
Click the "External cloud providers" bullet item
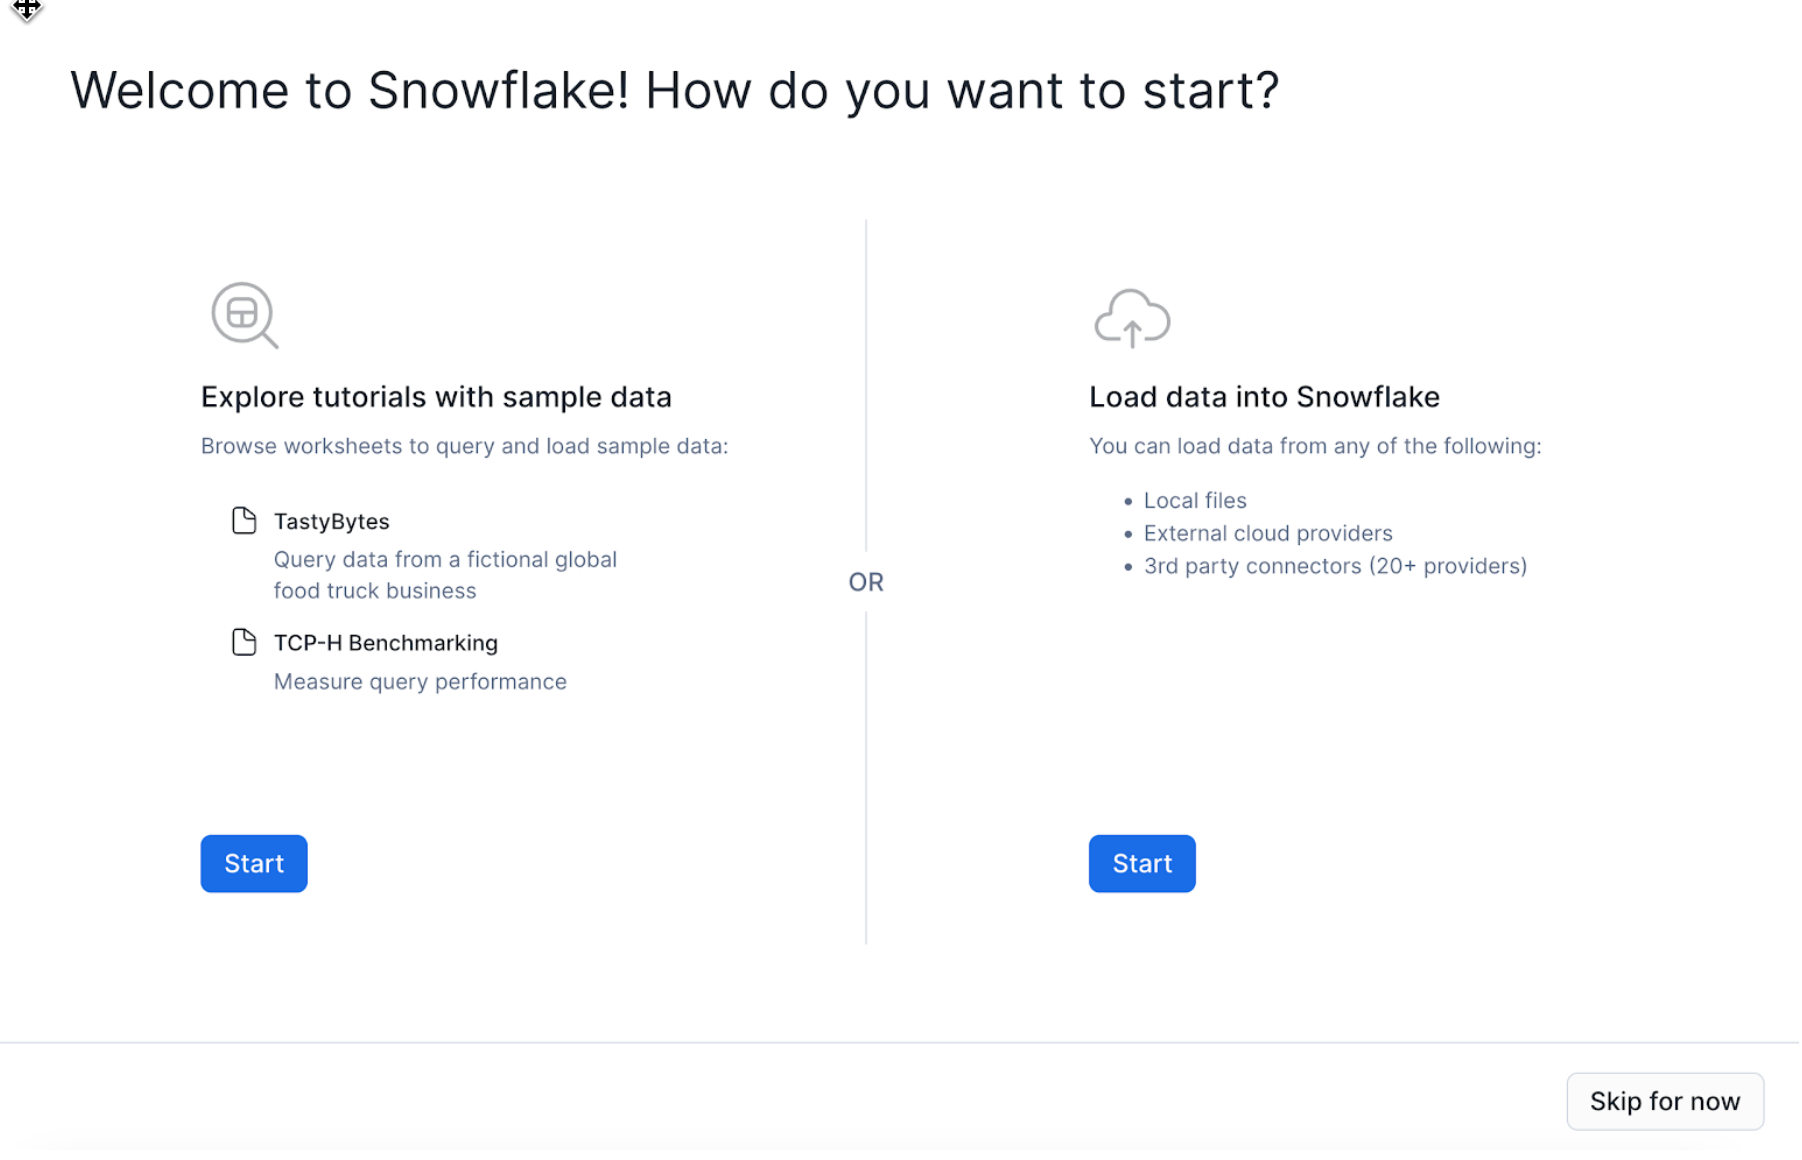[1268, 534]
